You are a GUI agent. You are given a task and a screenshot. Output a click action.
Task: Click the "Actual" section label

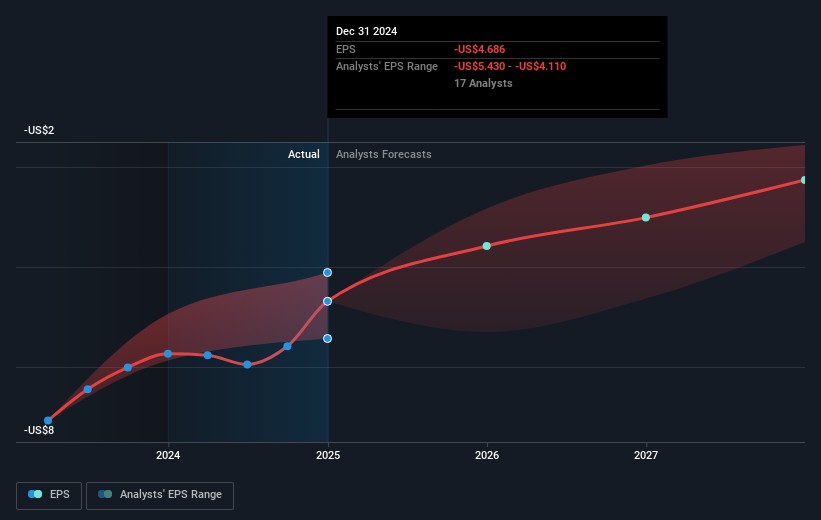[x=303, y=154]
